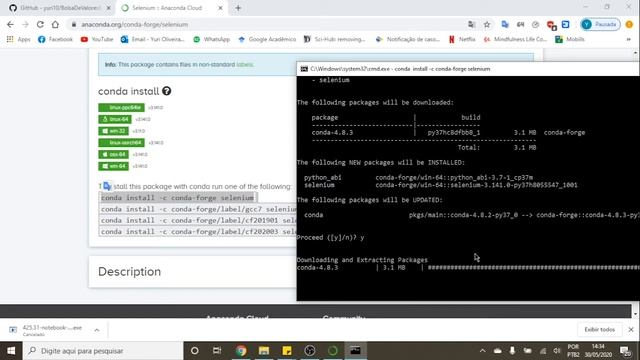This screenshot has width=640, height=360.
Task: Open Task View in taskbar
Action: [x=217, y=351]
